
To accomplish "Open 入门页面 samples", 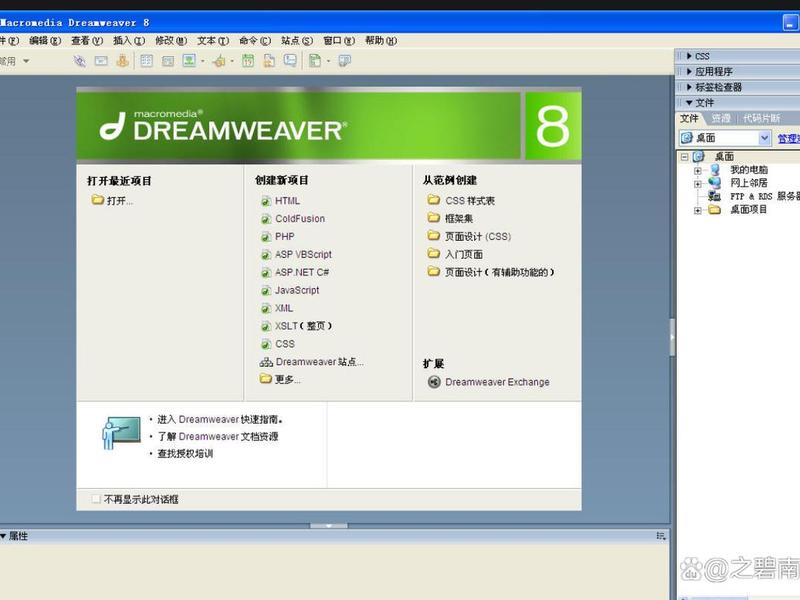I will point(464,255).
